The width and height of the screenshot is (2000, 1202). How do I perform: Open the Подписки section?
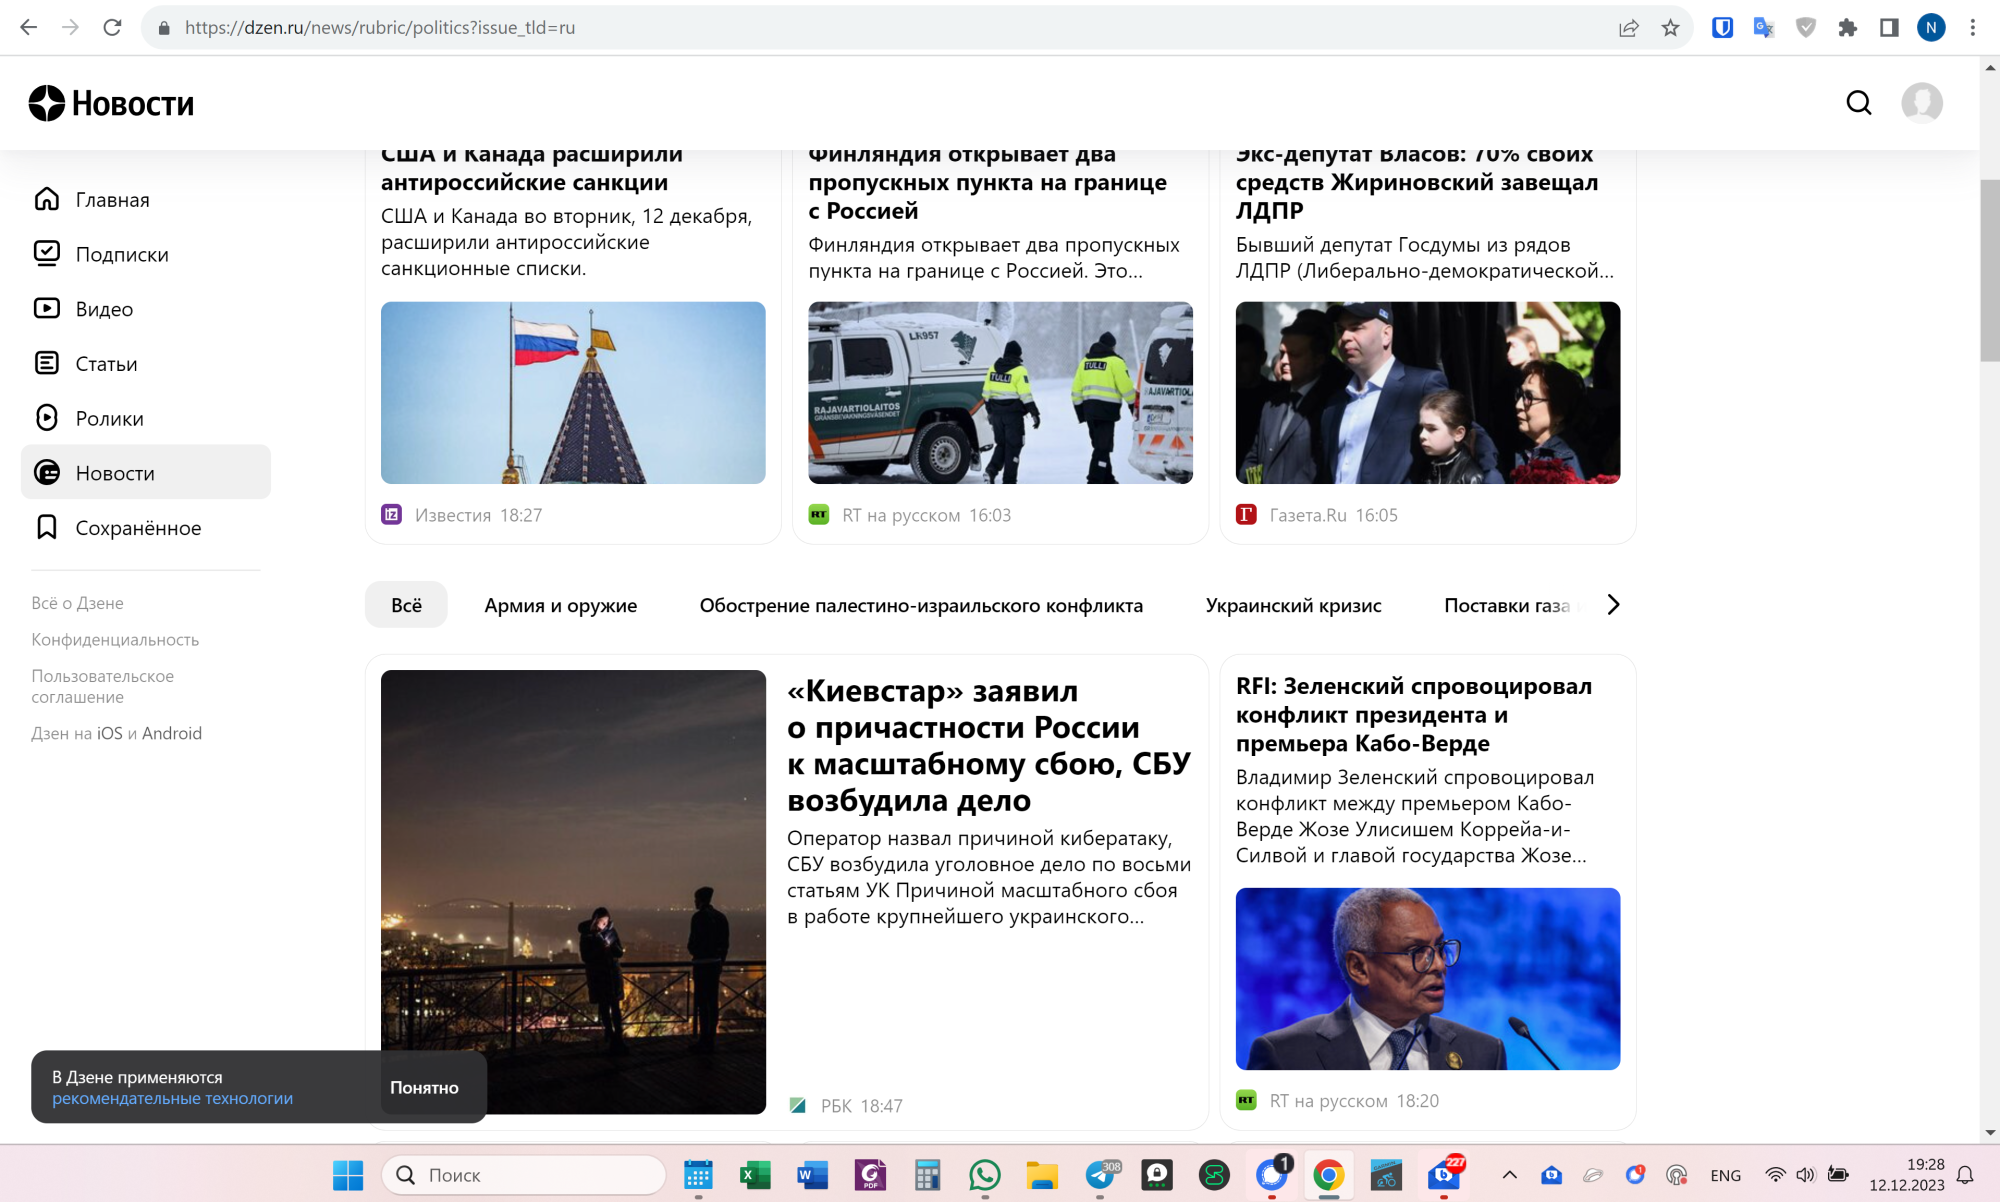coord(121,253)
